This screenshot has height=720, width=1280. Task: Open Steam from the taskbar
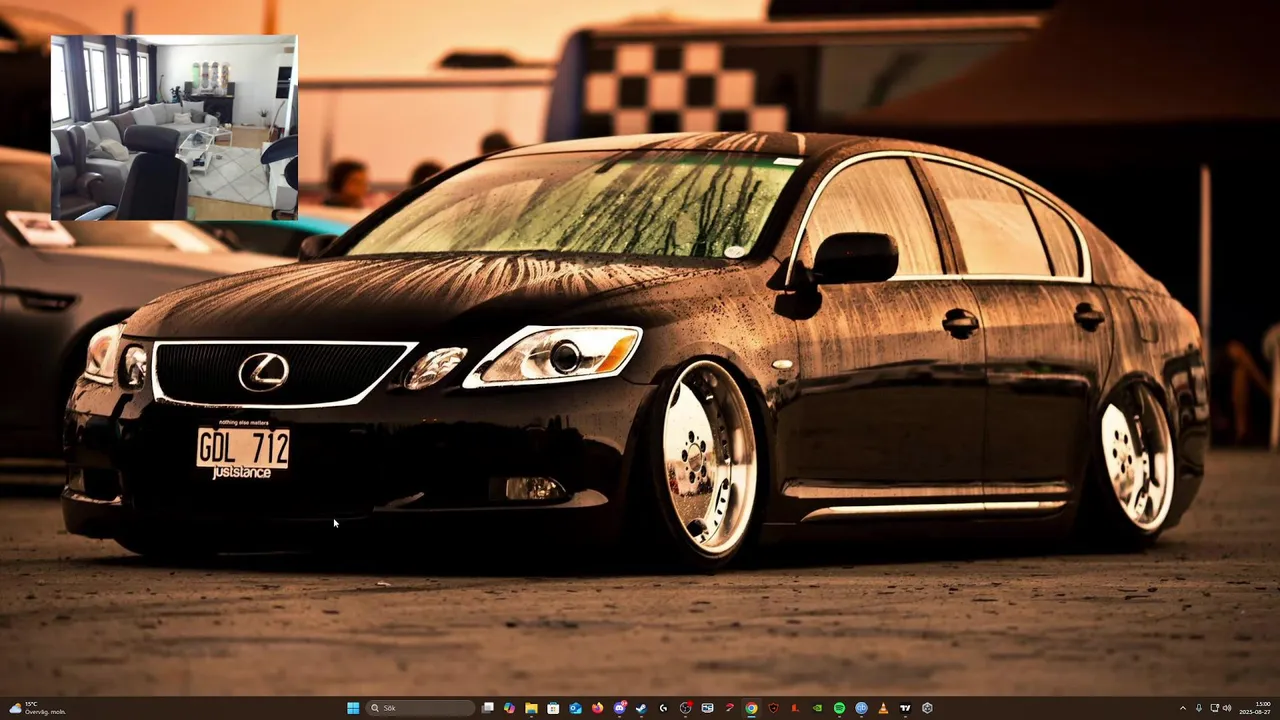click(641, 708)
